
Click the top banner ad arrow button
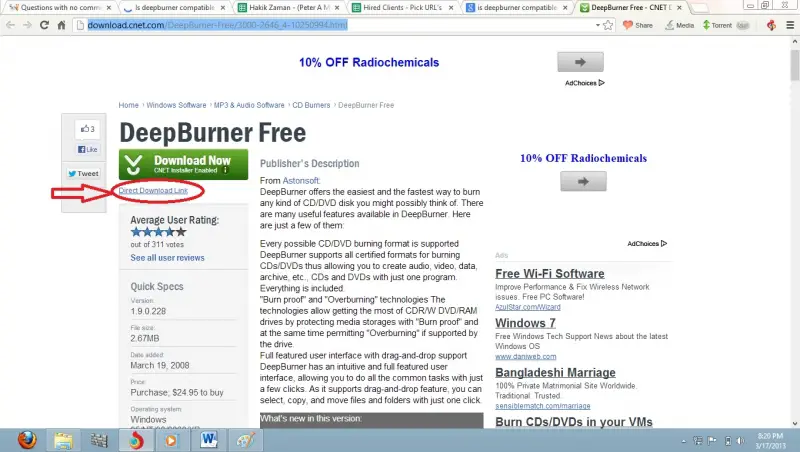coord(581,62)
